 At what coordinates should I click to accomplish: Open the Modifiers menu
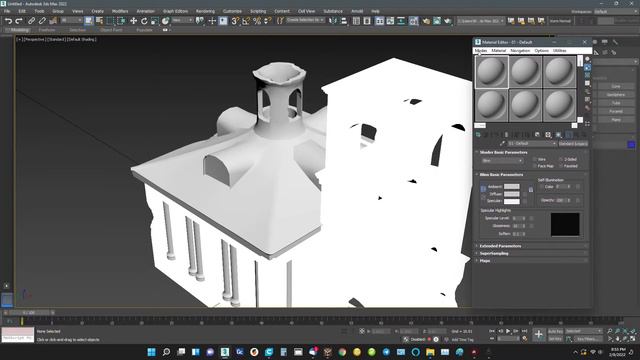[120, 11]
